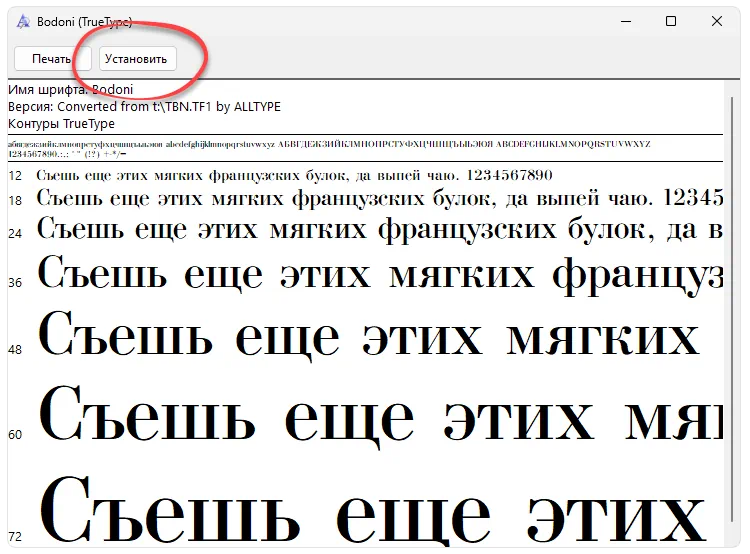Click the Установить (Install) button

(137, 59)
